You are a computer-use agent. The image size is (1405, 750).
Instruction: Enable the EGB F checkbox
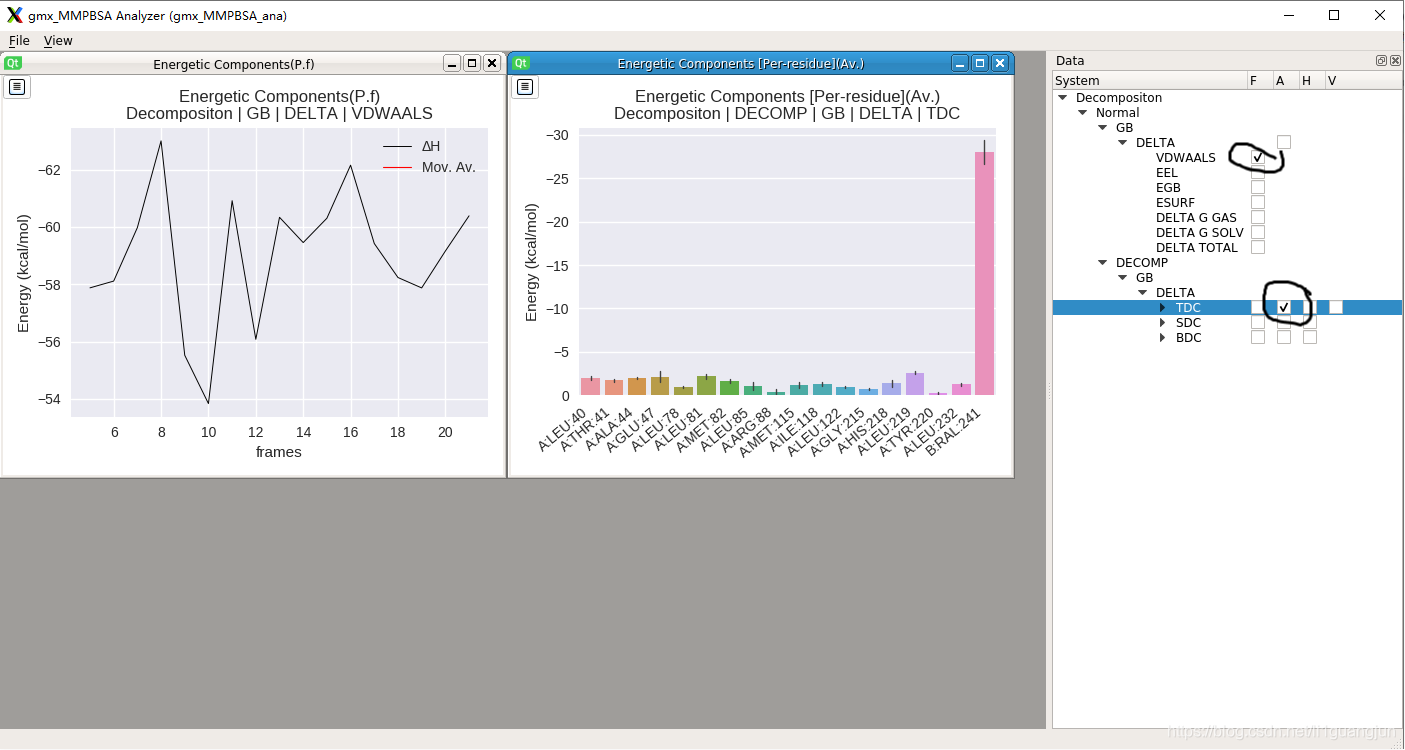tap(1258, 187)
